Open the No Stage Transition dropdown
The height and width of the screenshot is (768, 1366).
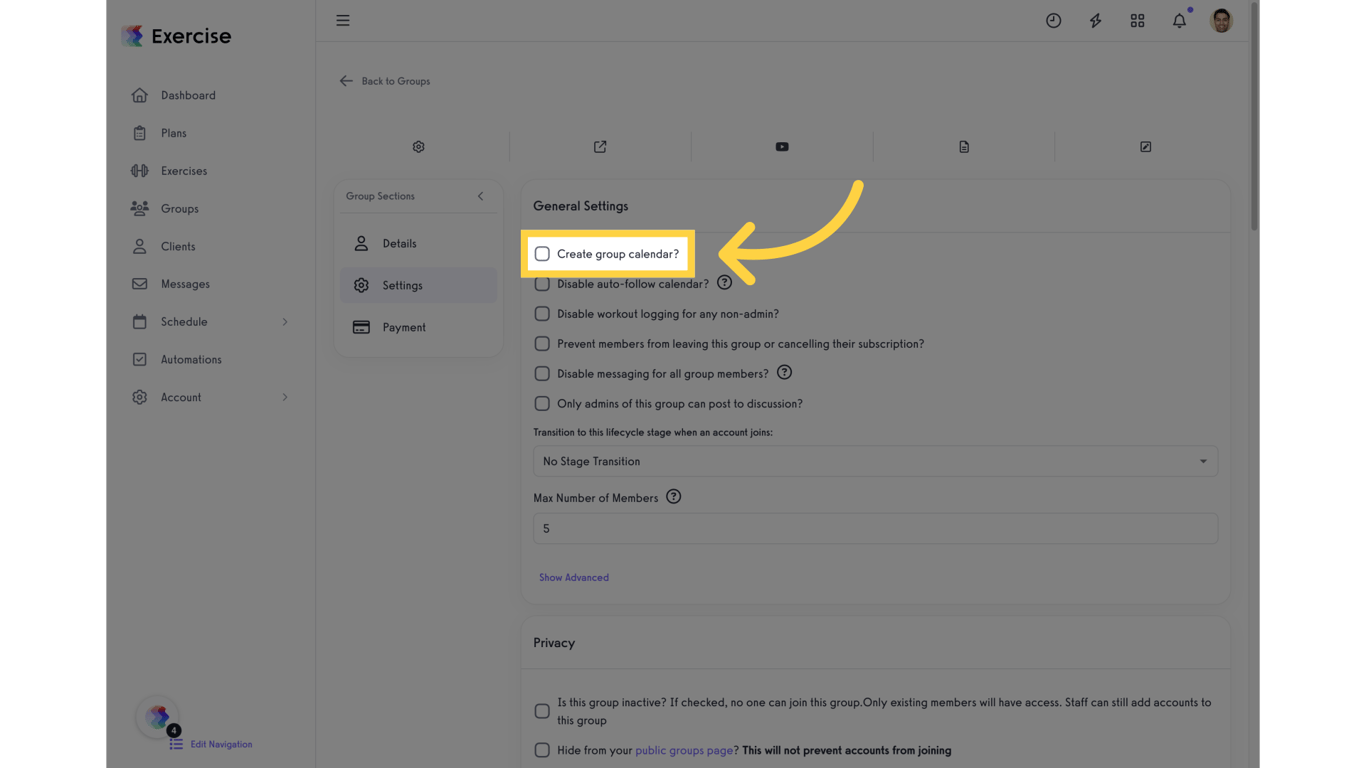[x=875, y=461]
